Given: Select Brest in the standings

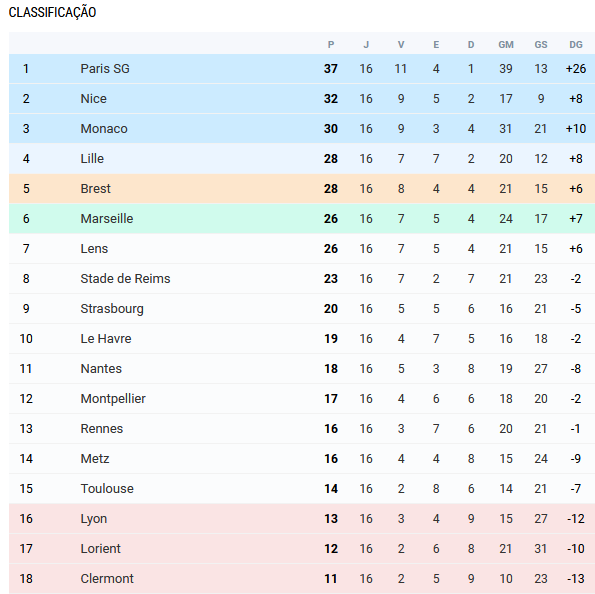Looking at the screenshot, I should (95, 189).
